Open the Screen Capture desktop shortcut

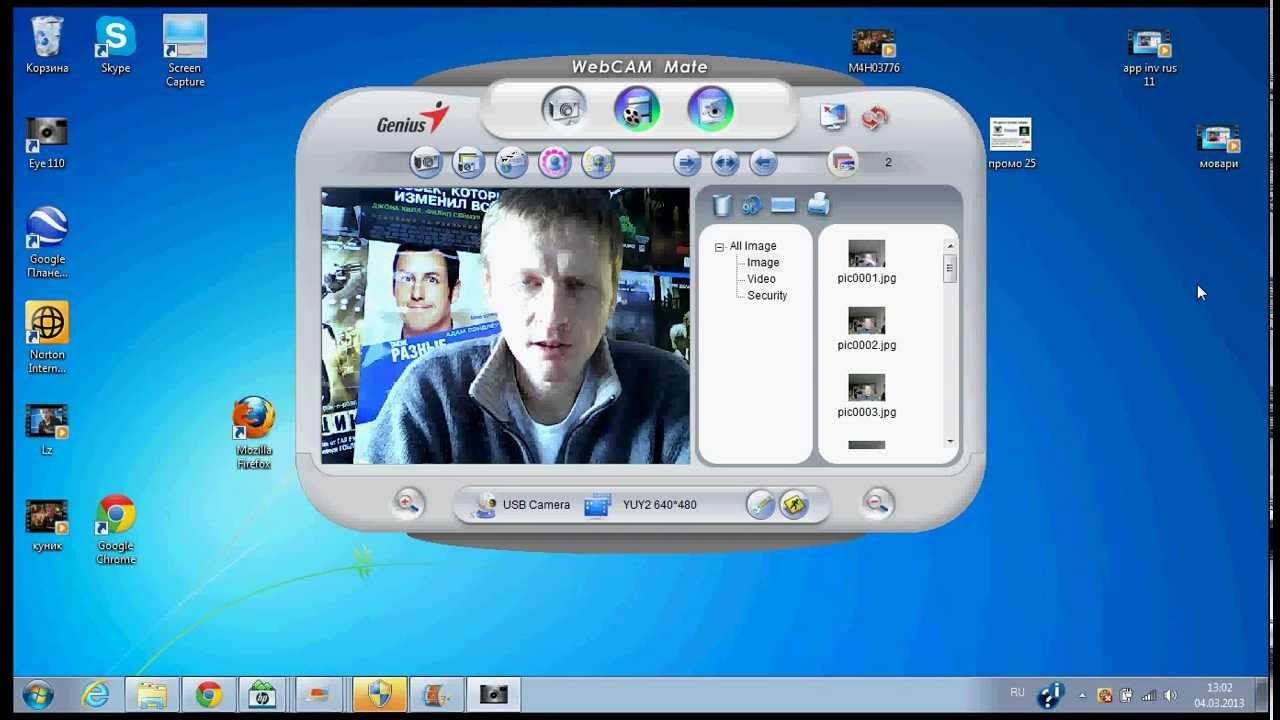click(x=185, y=51)
